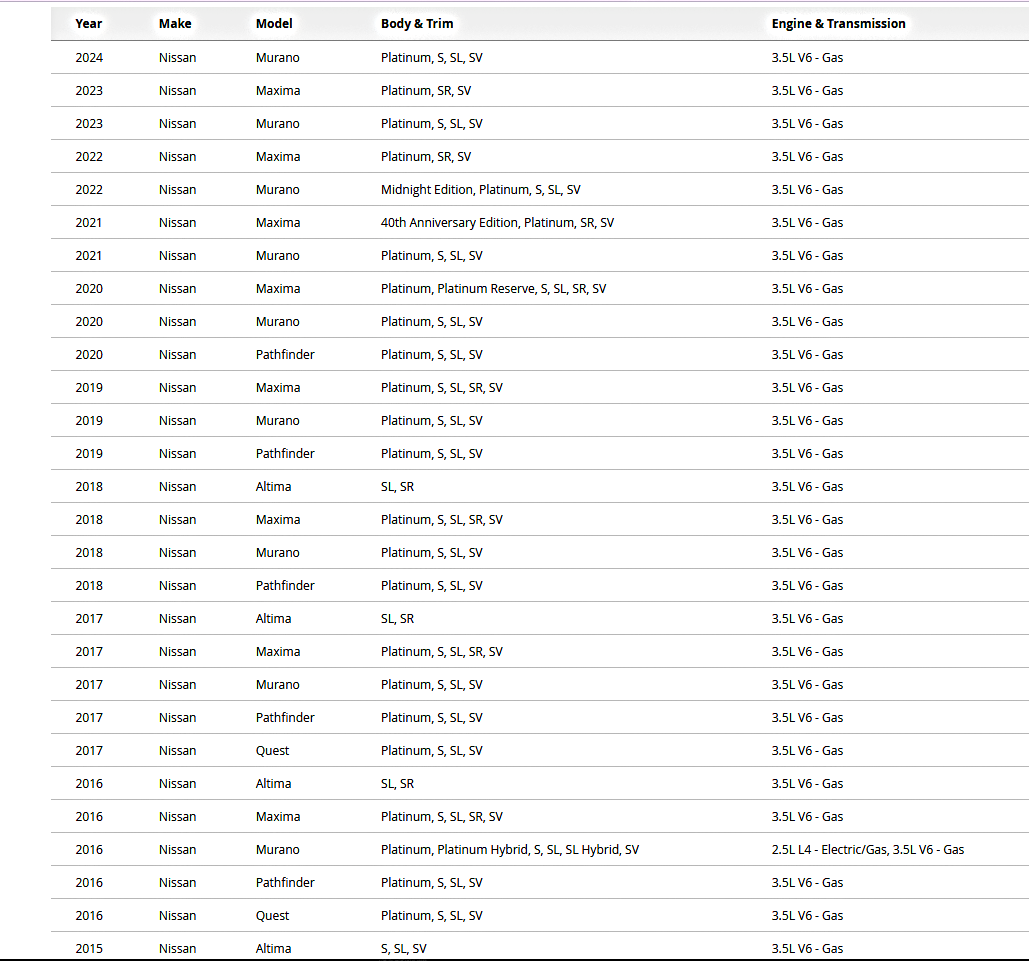Select year 2016 in the Pathfinder row
This screenshot has height=961, width=1029.
89,883
